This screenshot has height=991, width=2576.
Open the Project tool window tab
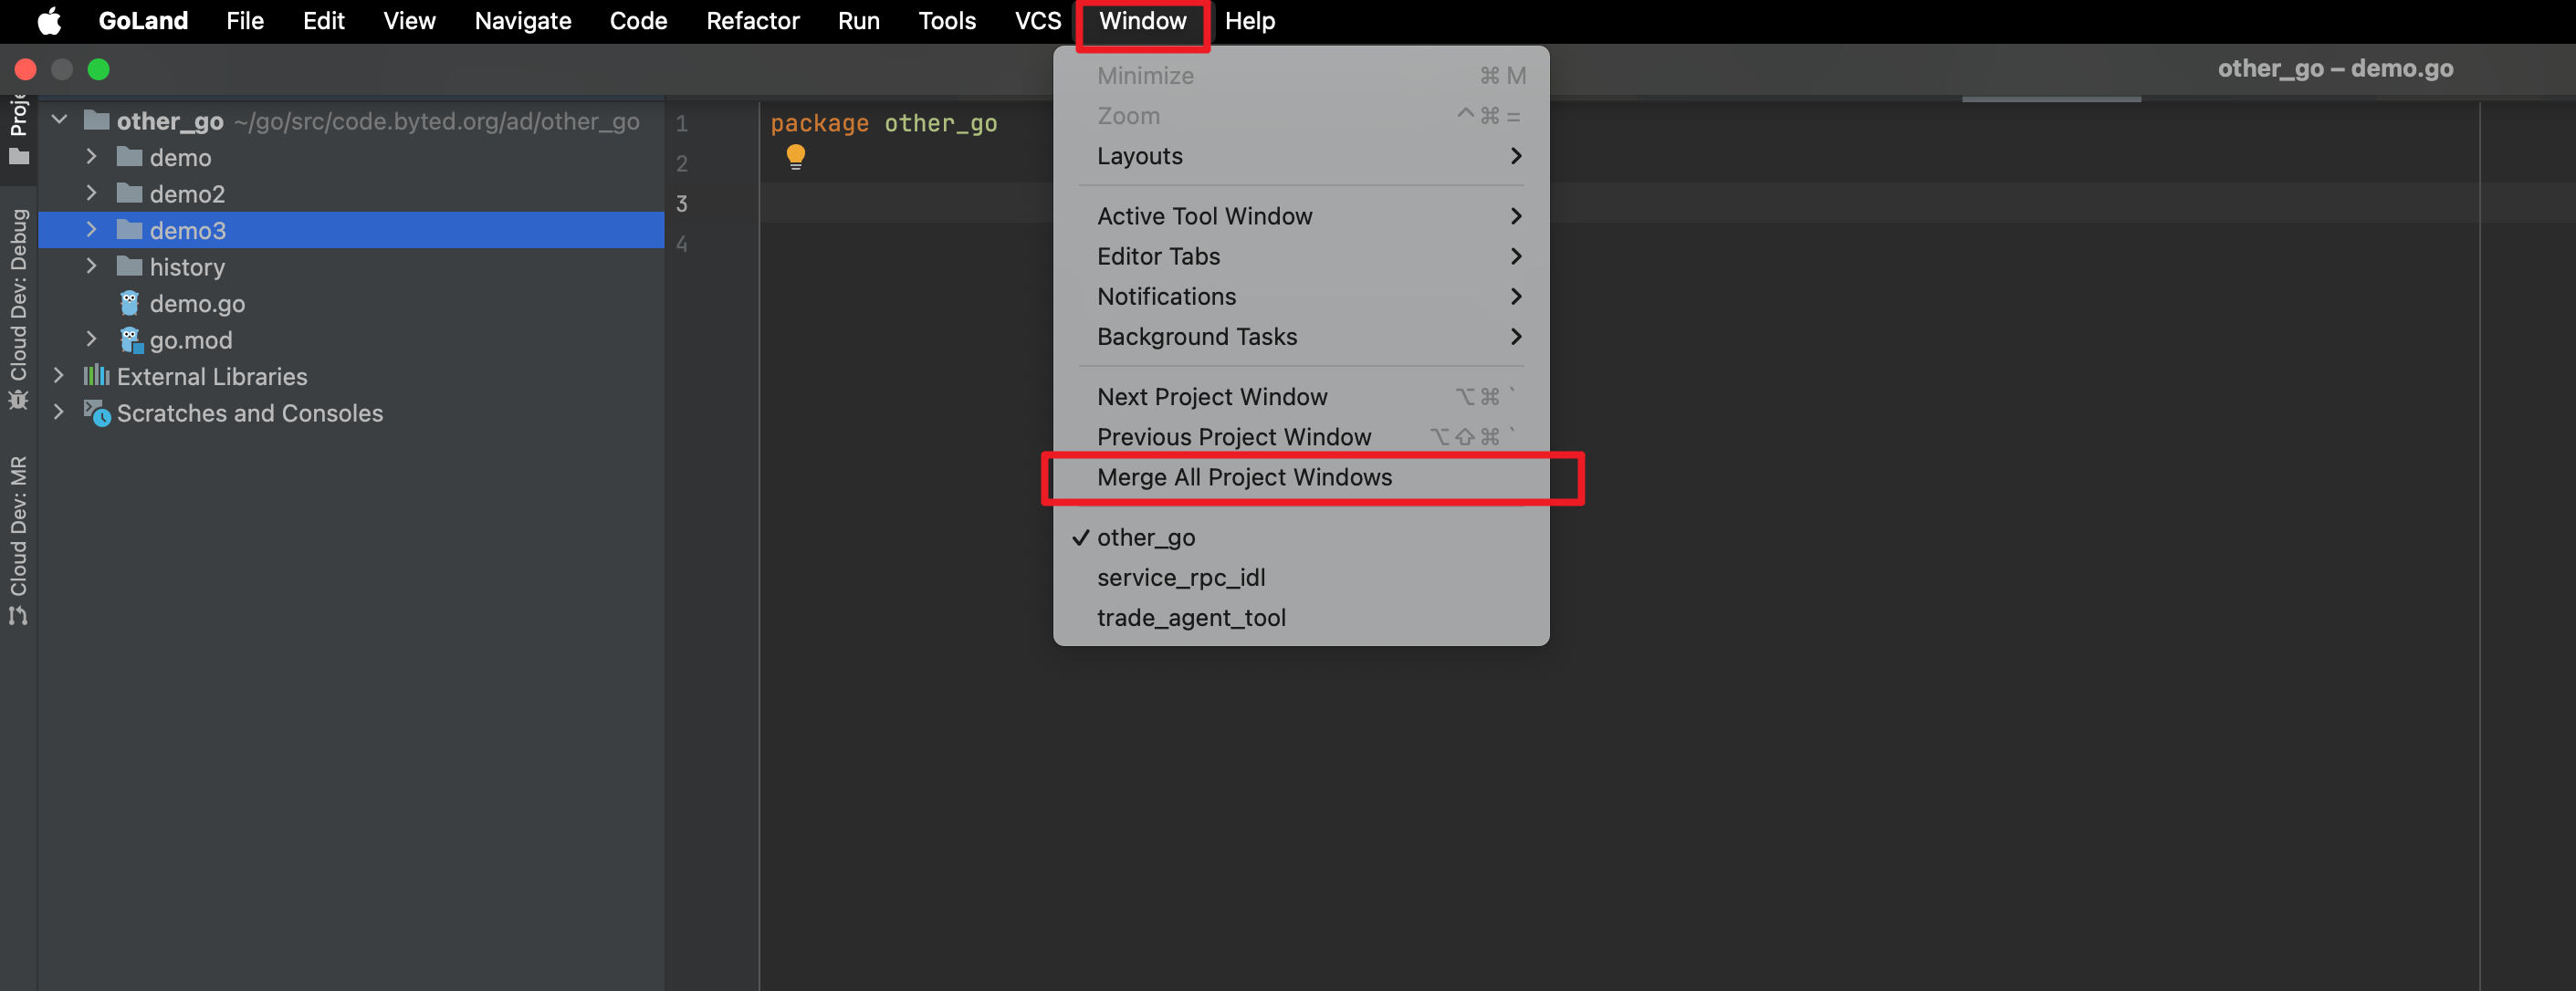(18, 130)
